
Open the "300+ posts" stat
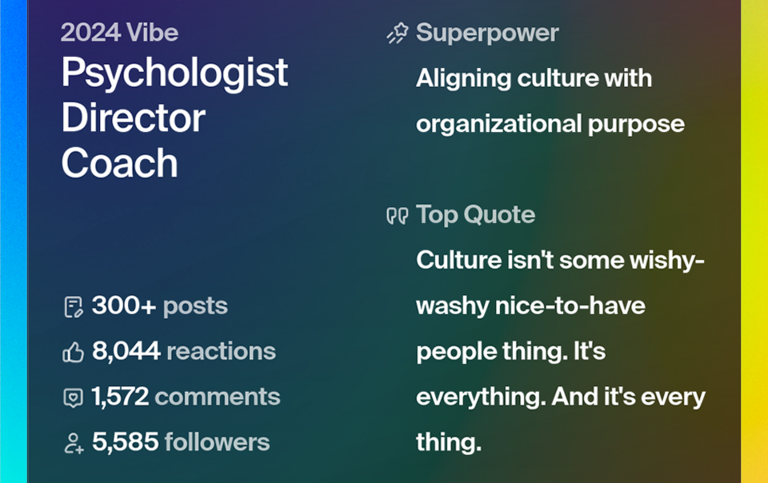coord(159,306)
